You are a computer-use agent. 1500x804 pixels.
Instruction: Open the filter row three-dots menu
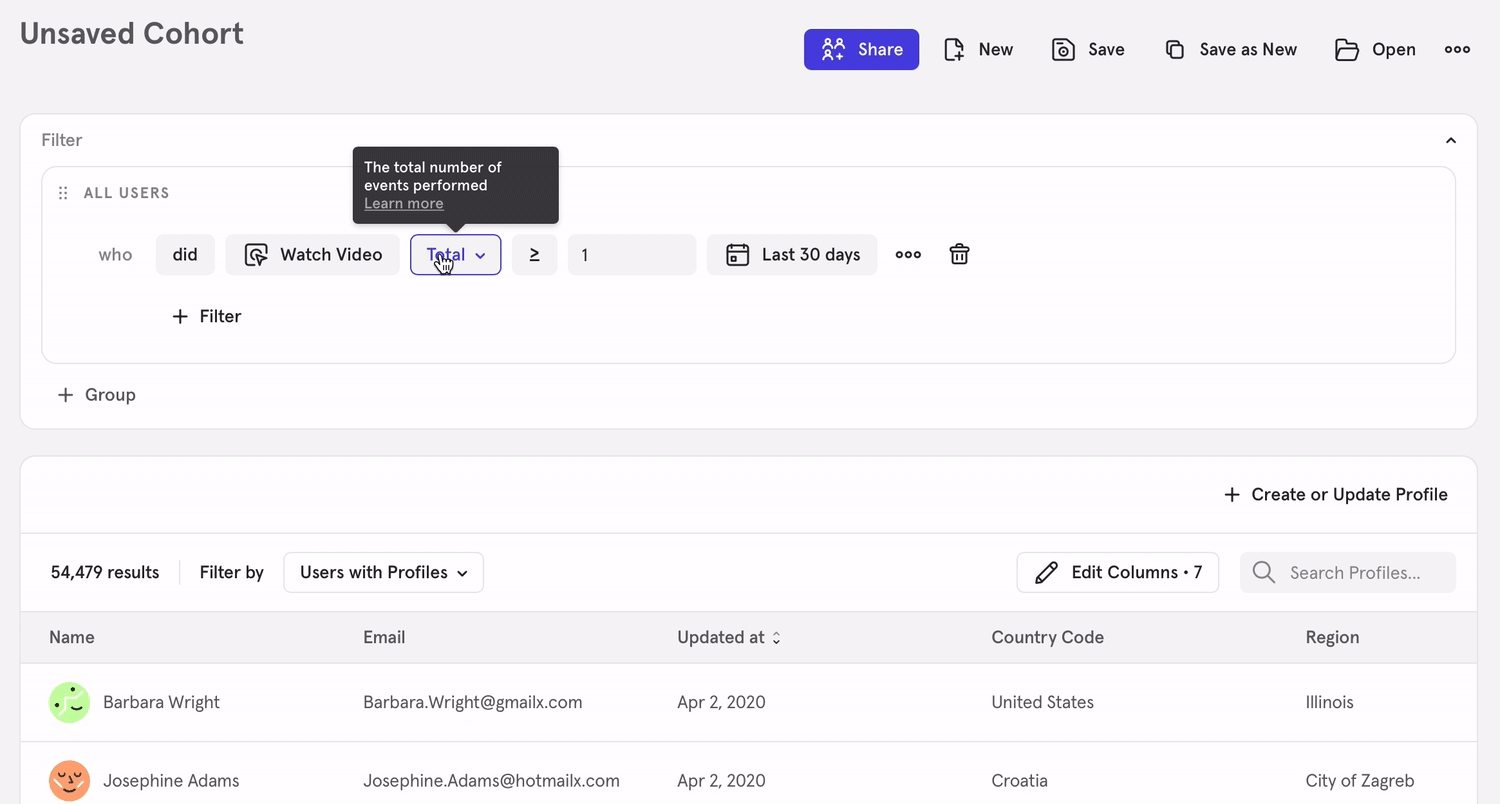[x=908, y=255]
